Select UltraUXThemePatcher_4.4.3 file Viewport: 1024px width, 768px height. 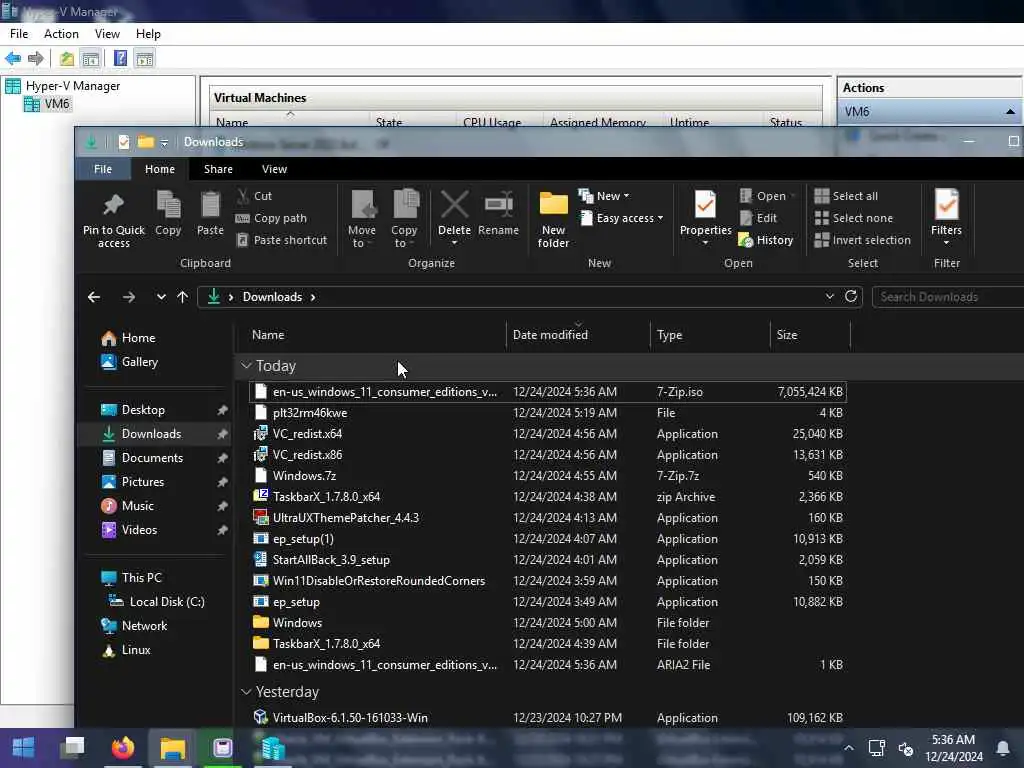click(547, 518)
